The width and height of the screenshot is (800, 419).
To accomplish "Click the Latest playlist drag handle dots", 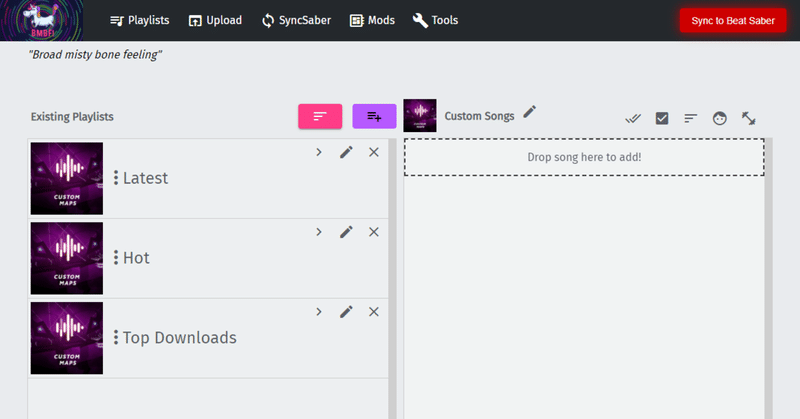I will click(x=116, y=178).
